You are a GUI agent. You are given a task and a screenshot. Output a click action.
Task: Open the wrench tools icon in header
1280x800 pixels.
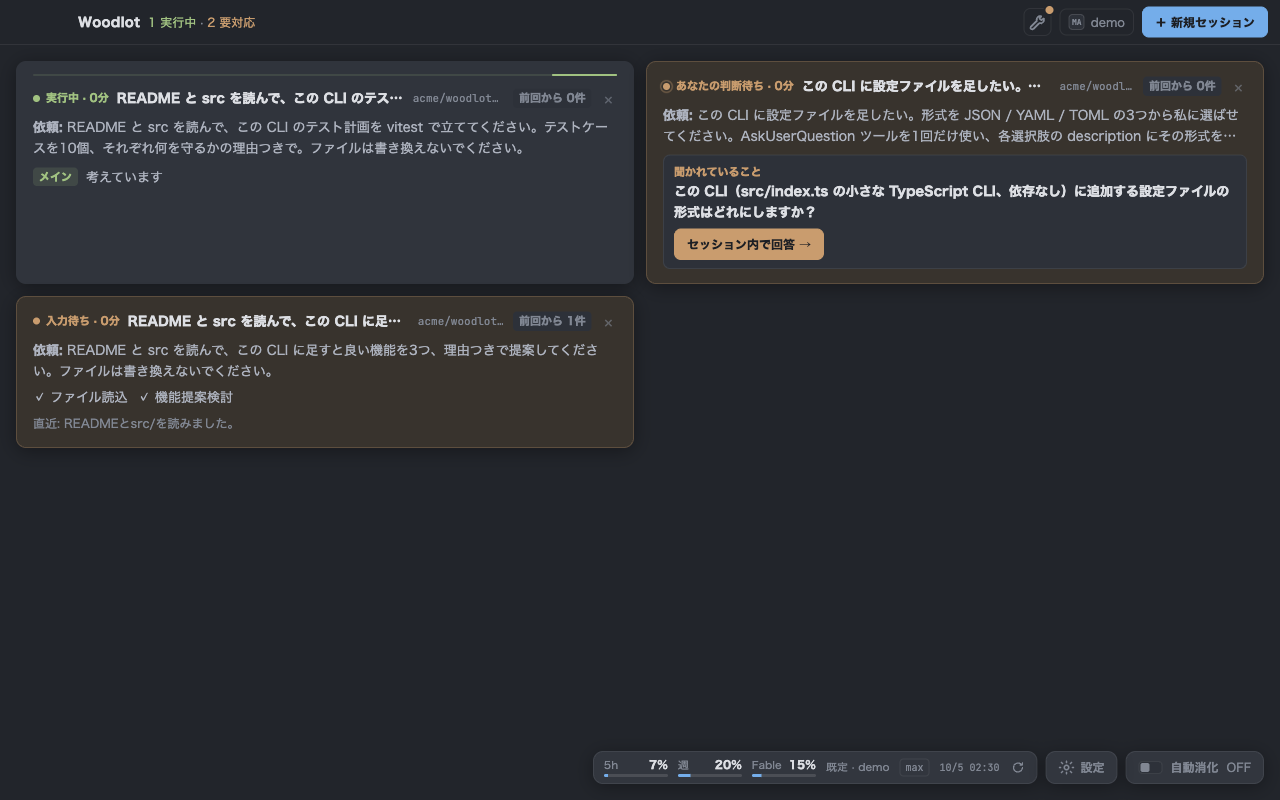tap(1037, 22)
